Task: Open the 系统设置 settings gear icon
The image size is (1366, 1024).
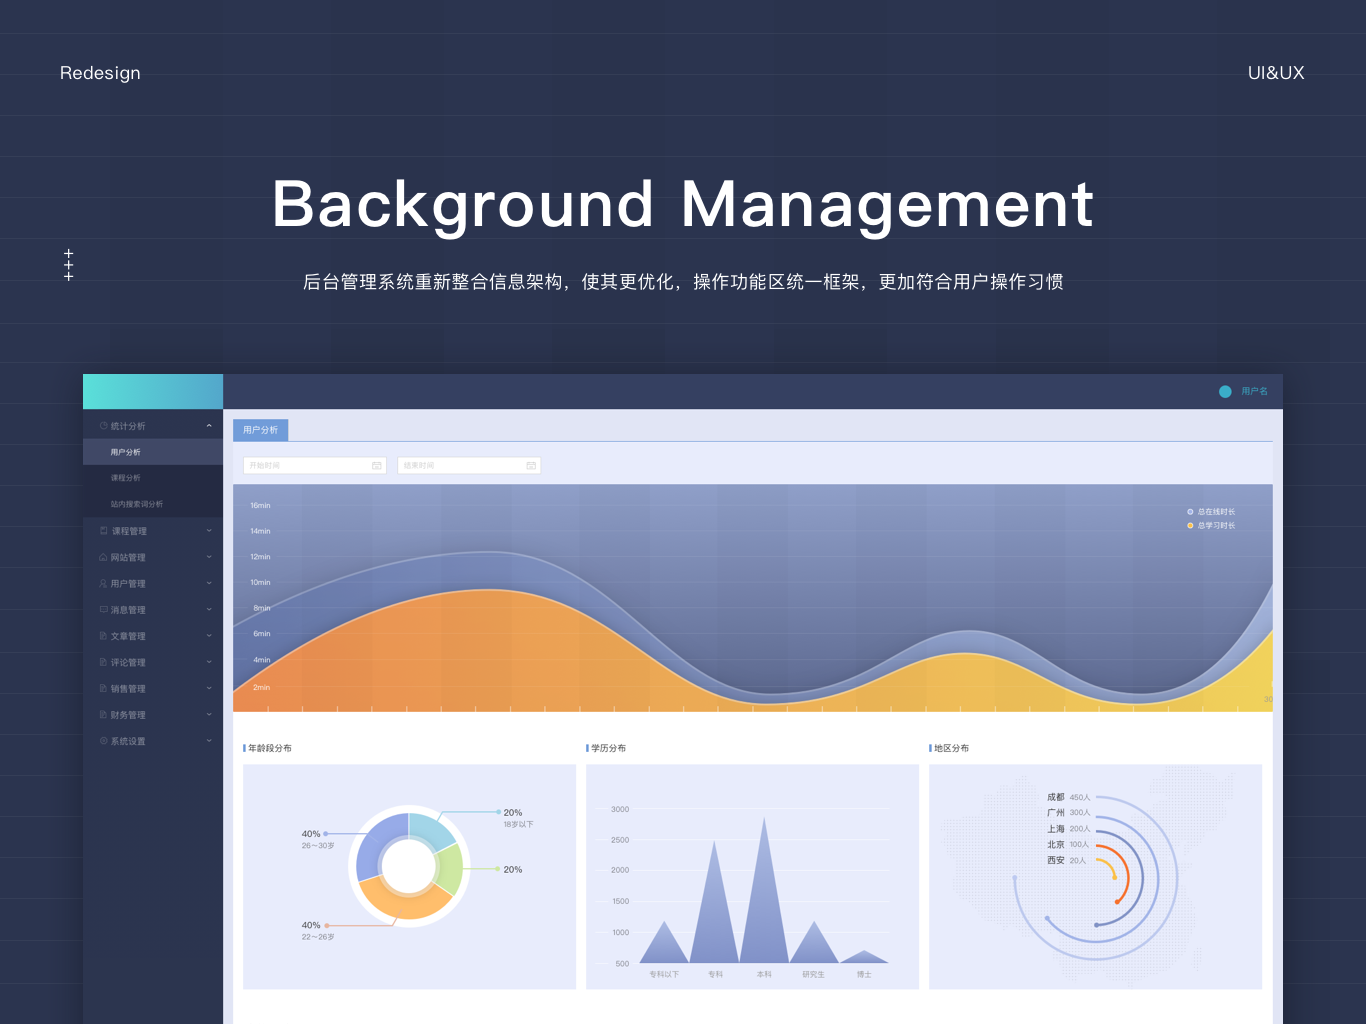Action: [x=102, y=741]
